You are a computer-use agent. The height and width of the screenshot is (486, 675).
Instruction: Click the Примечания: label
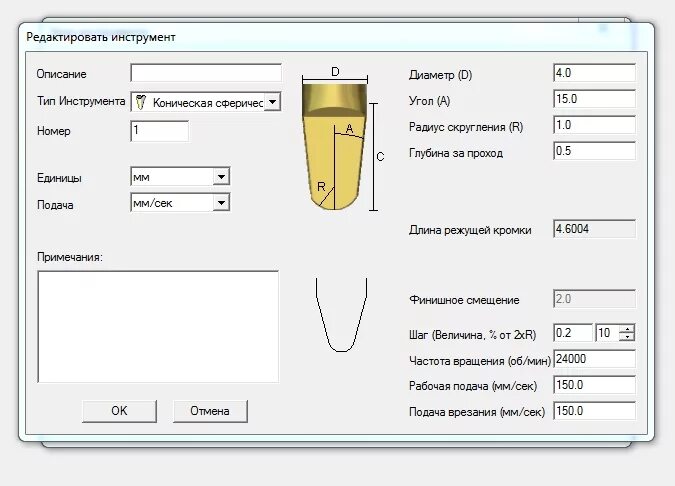70,257
